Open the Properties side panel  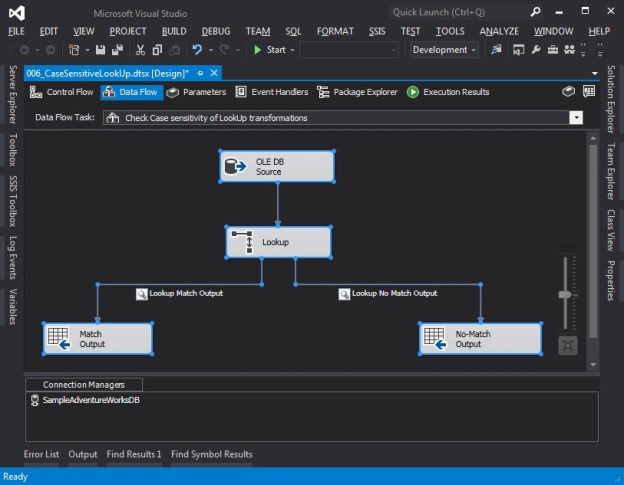(611, 280)
